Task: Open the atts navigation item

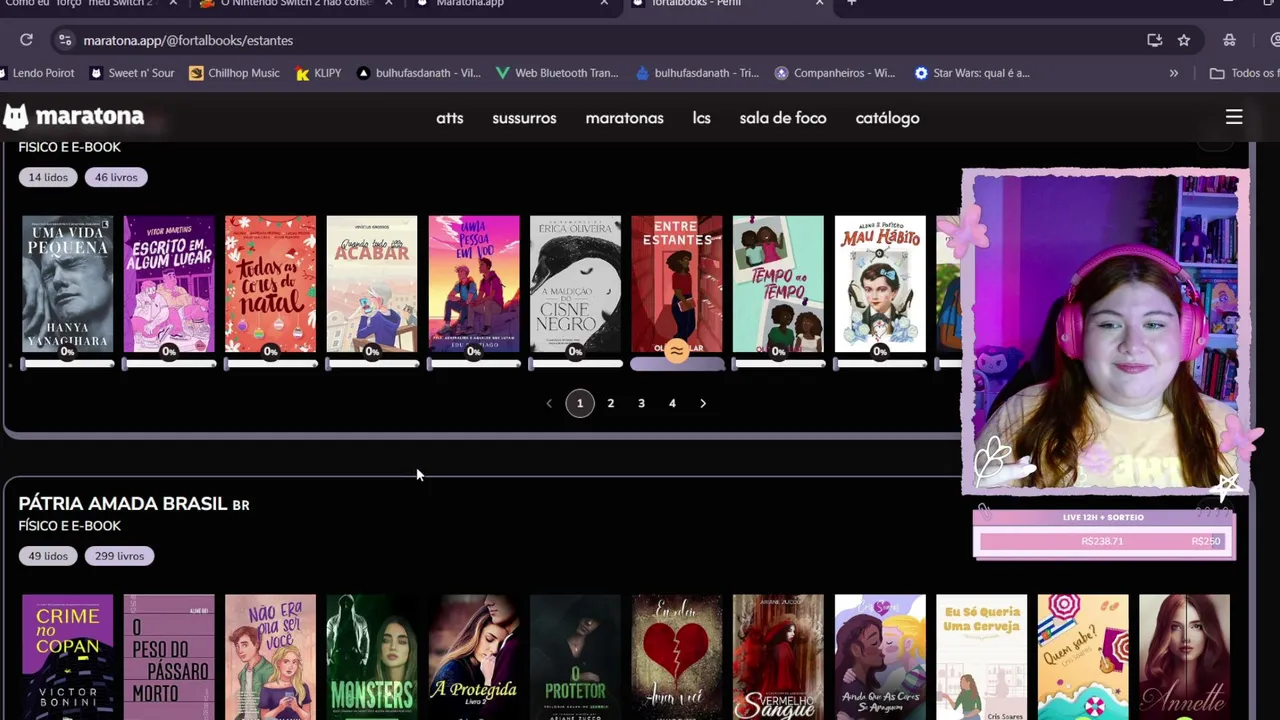Action: tap(450, 118)
